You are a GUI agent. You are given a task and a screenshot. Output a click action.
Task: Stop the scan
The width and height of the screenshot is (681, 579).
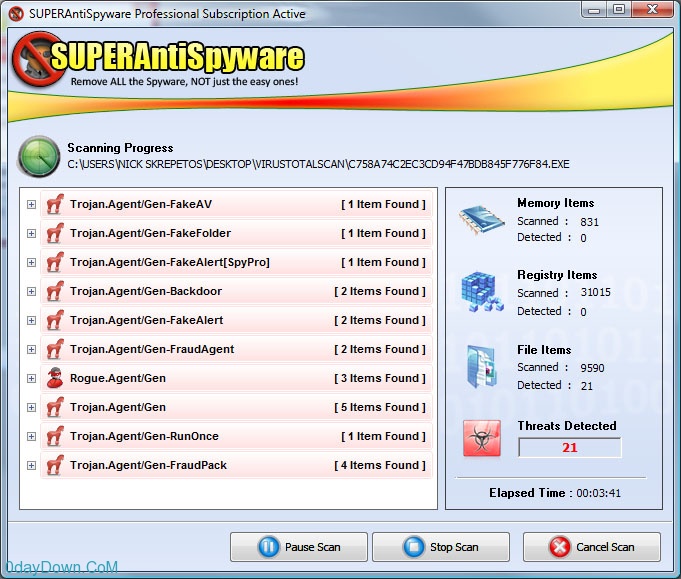point(441,547)
